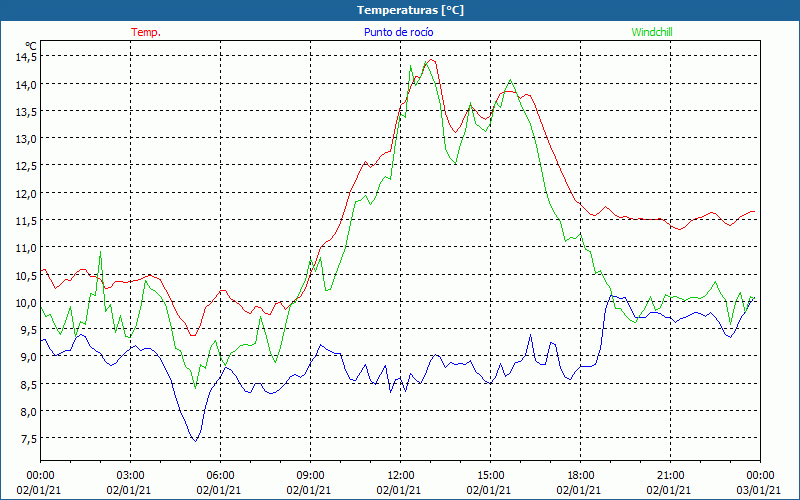
Task: Click the 11,0 y-axis value
Action: pos(26,248)
